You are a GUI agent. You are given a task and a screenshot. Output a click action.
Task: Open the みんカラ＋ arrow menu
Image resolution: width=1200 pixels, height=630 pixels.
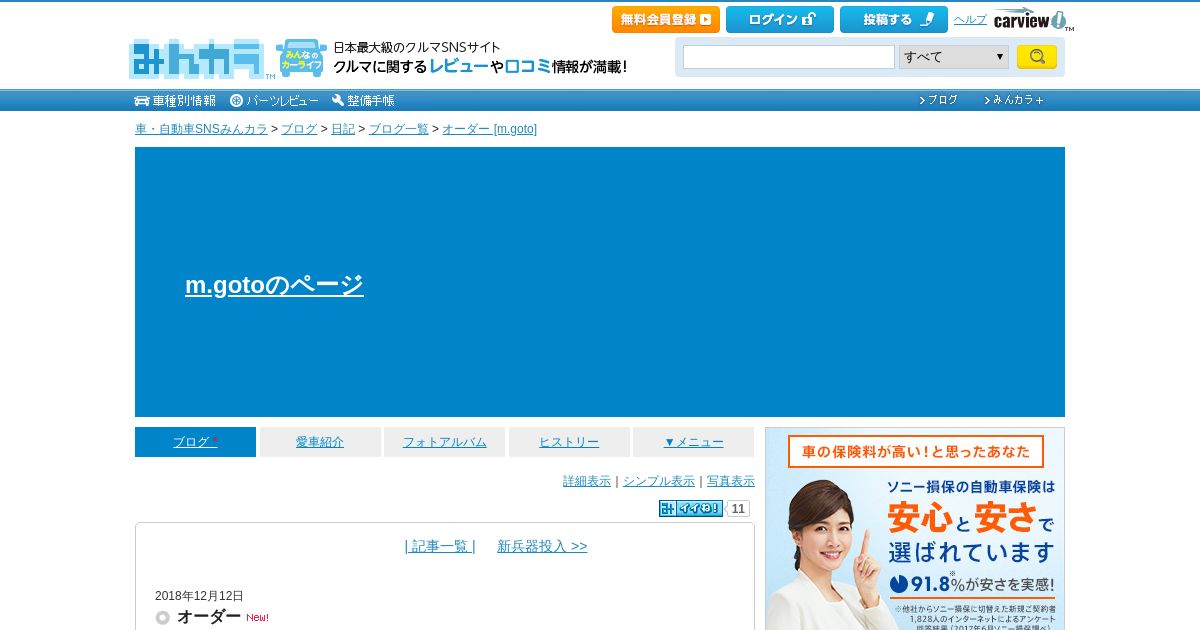(1014, 100)
